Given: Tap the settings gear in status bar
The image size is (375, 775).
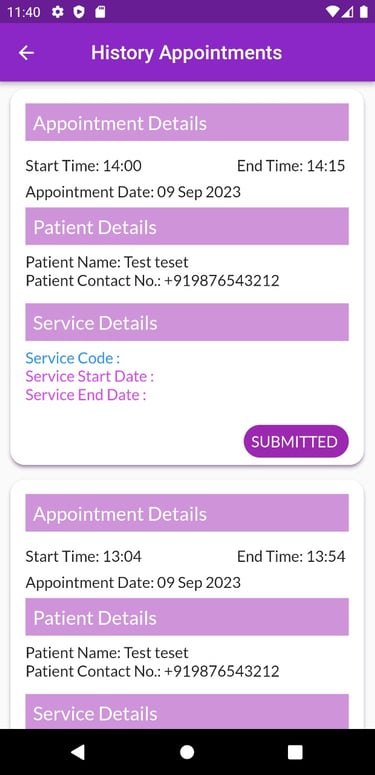Looking at the screenshot, I should (58, 12).
